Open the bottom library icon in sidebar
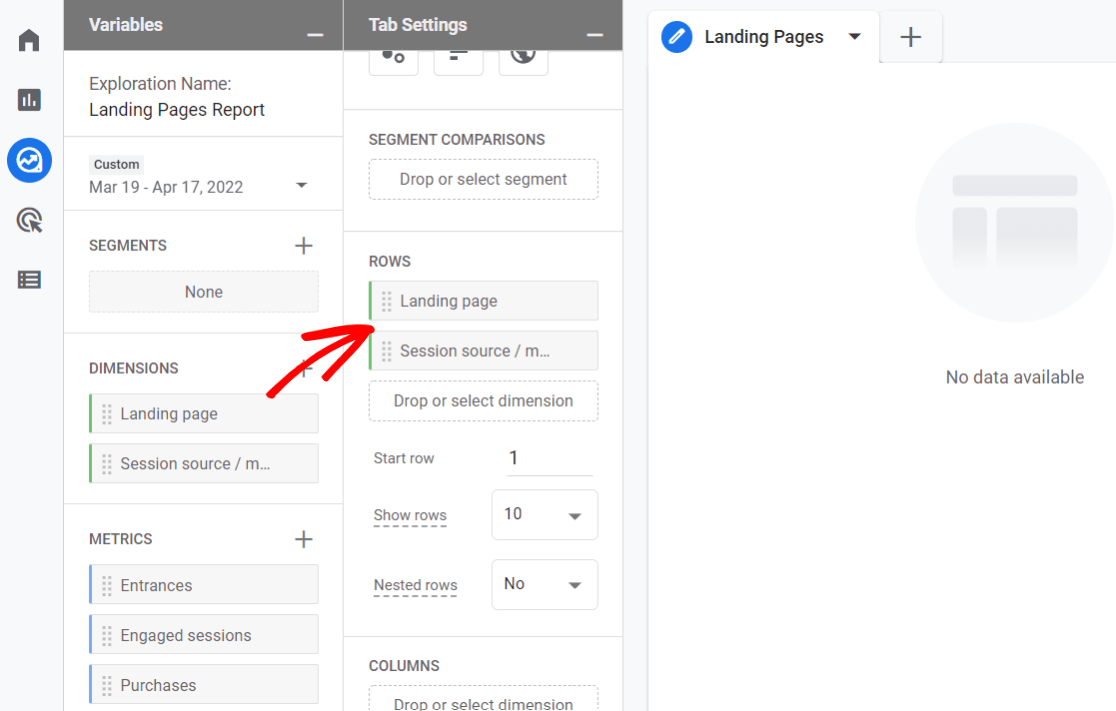 pos(29,280)
